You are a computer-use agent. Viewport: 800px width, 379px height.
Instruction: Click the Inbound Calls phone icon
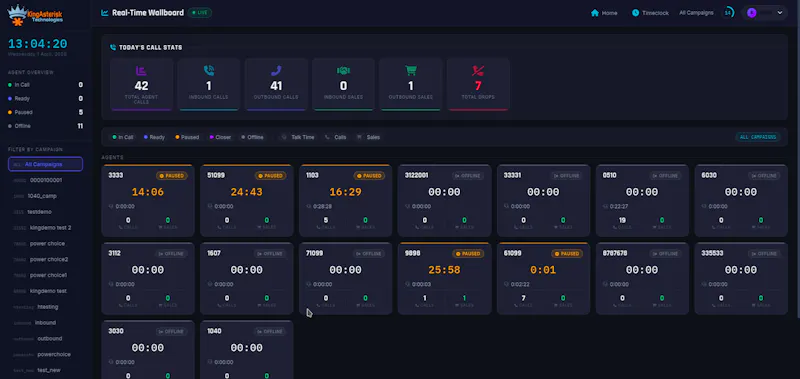point(209,71)
